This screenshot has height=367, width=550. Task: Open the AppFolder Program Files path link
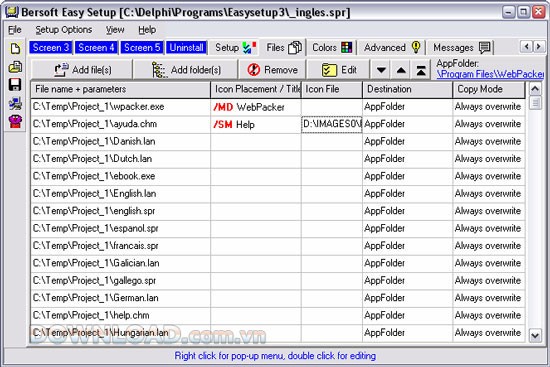tap(490, 74)
